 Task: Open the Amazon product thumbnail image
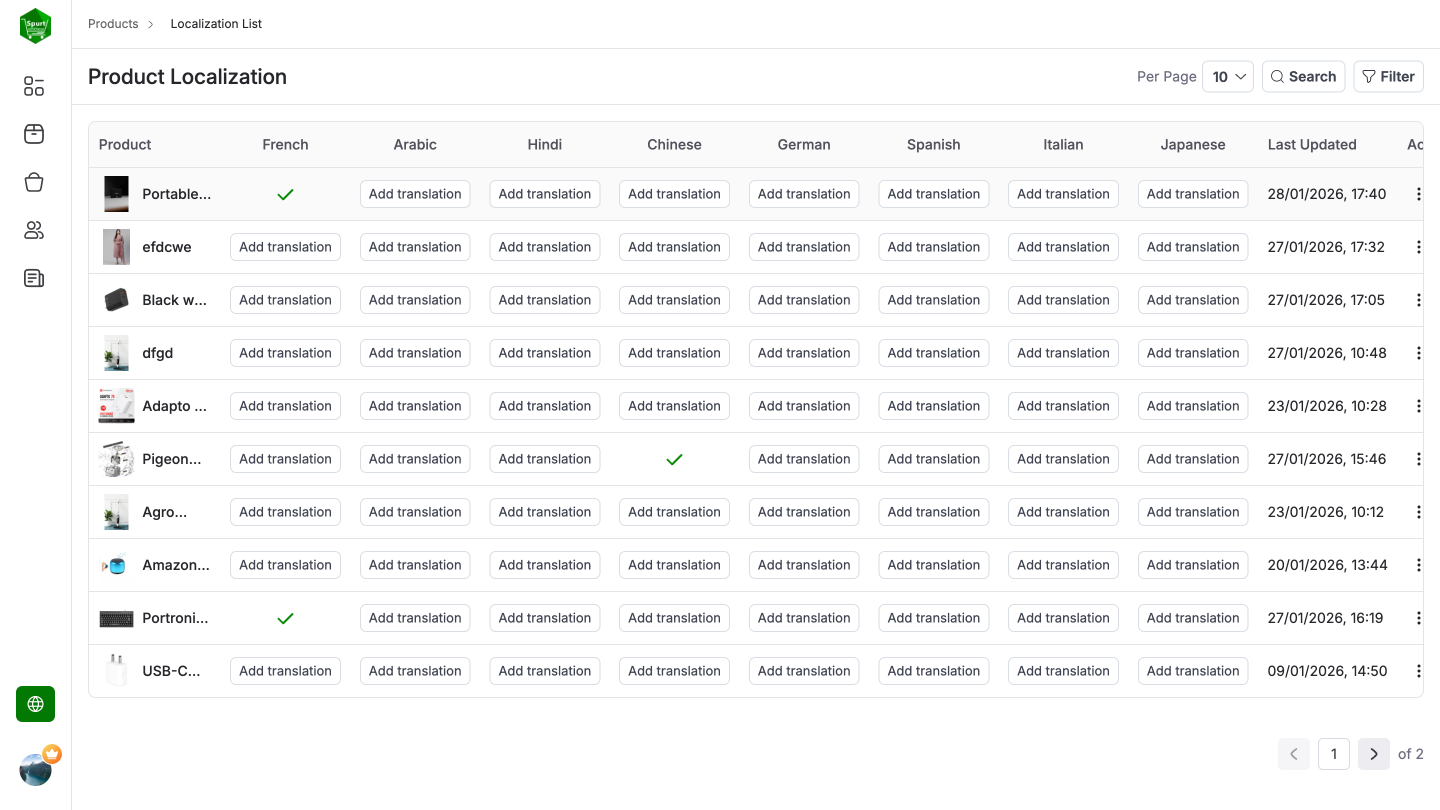116,565
